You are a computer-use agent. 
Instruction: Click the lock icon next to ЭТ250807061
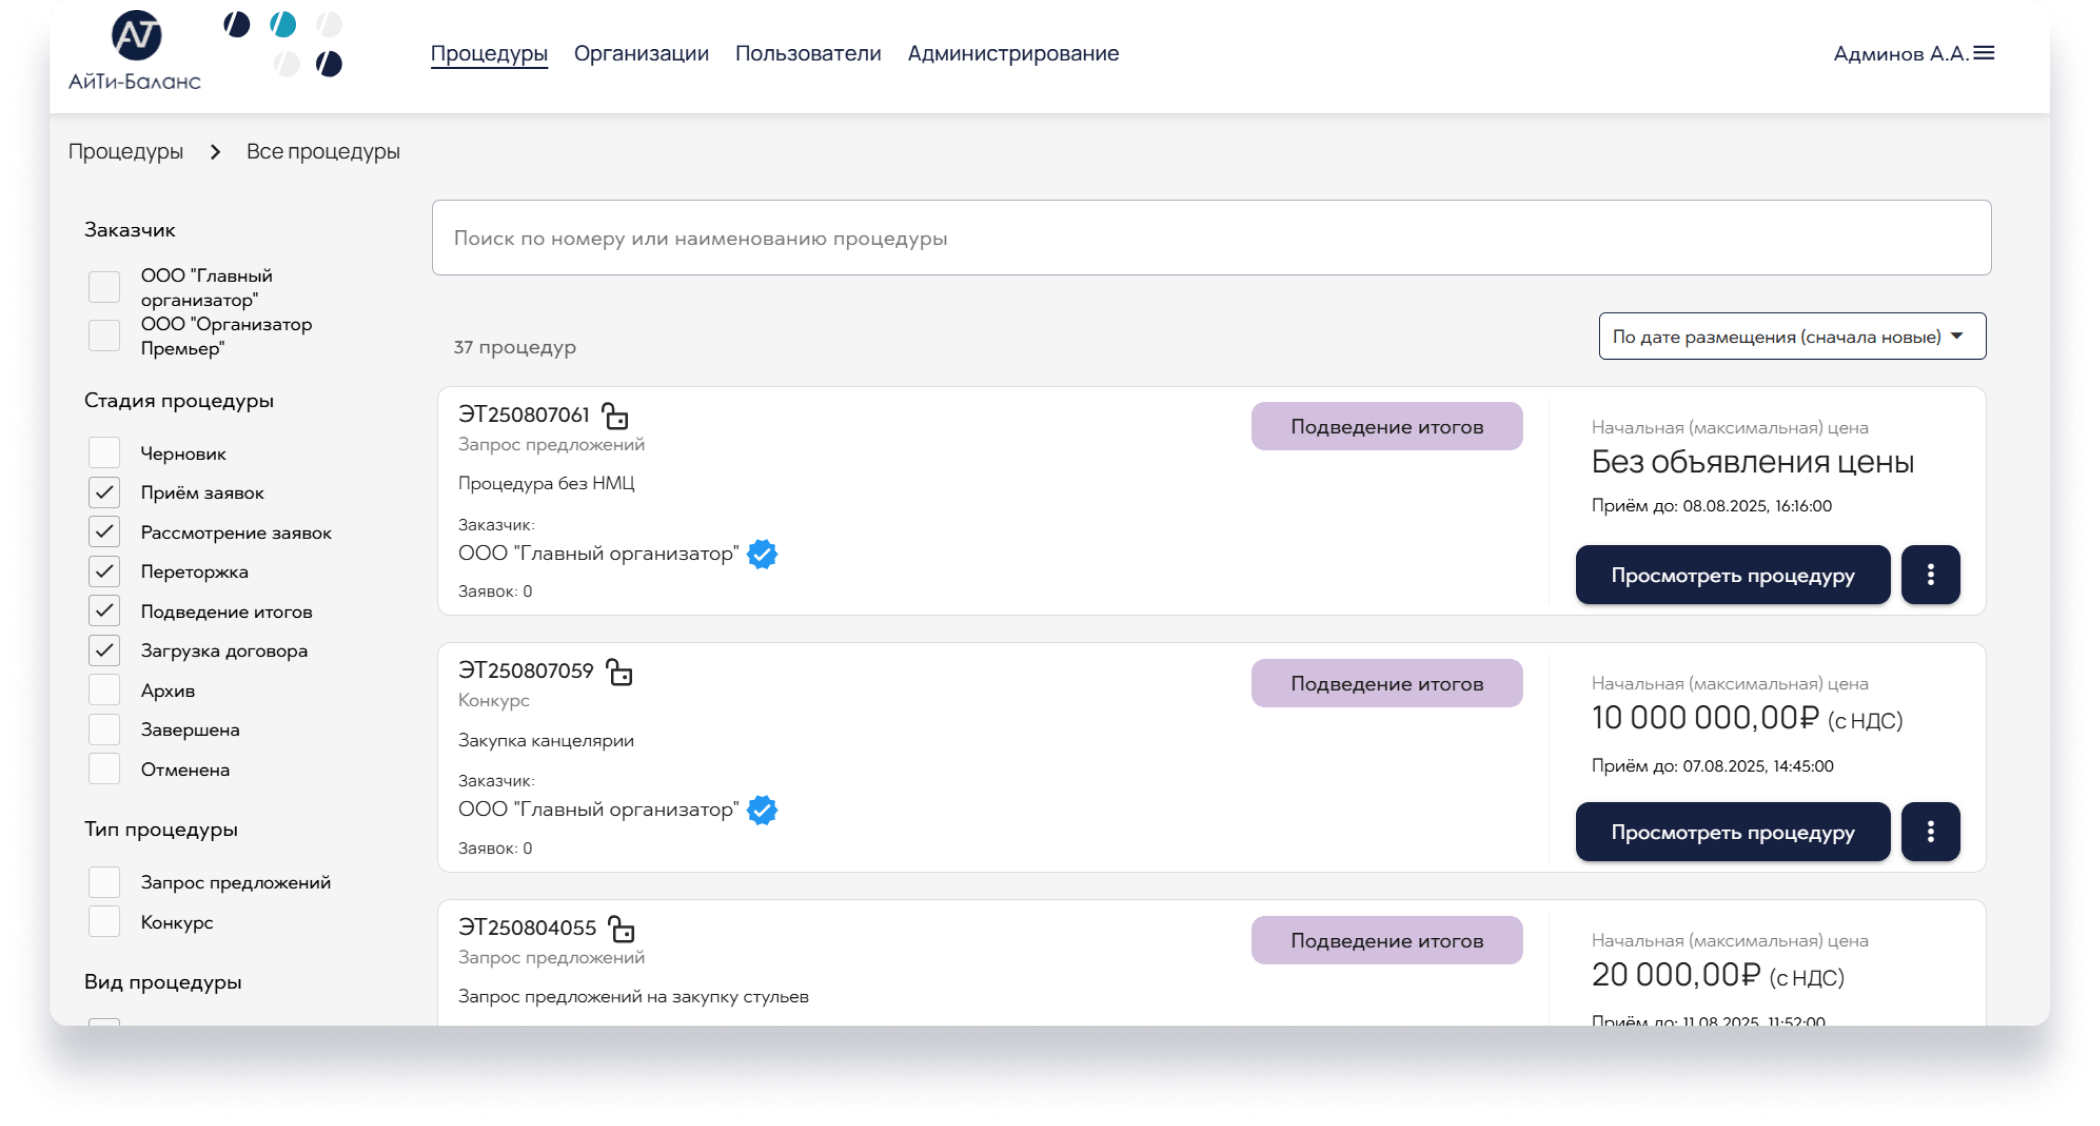tap(615, 416)
